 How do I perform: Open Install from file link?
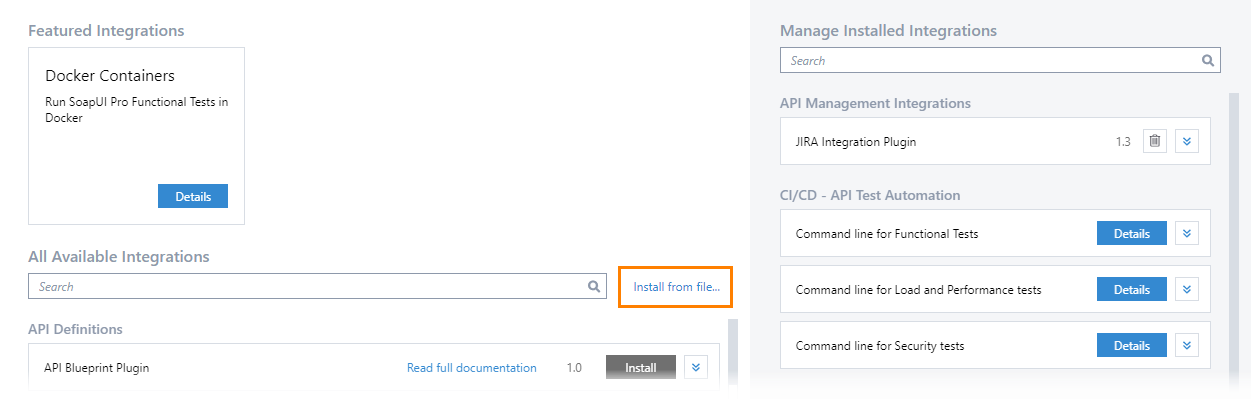[676, 286]
